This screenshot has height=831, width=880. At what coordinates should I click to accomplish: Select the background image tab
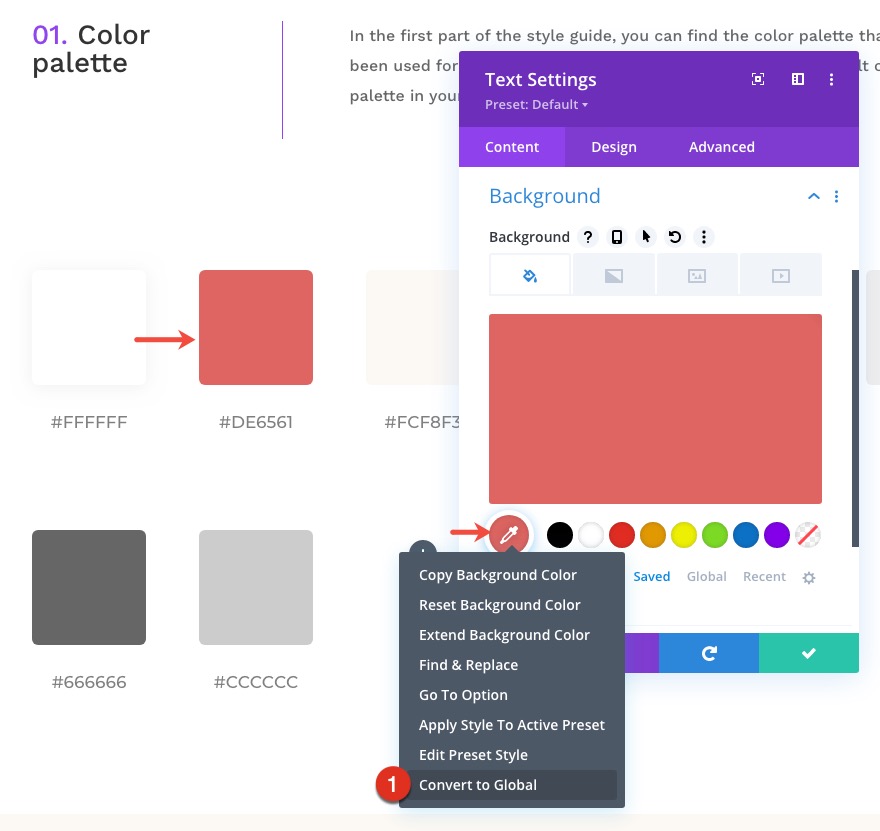point(697,275)
